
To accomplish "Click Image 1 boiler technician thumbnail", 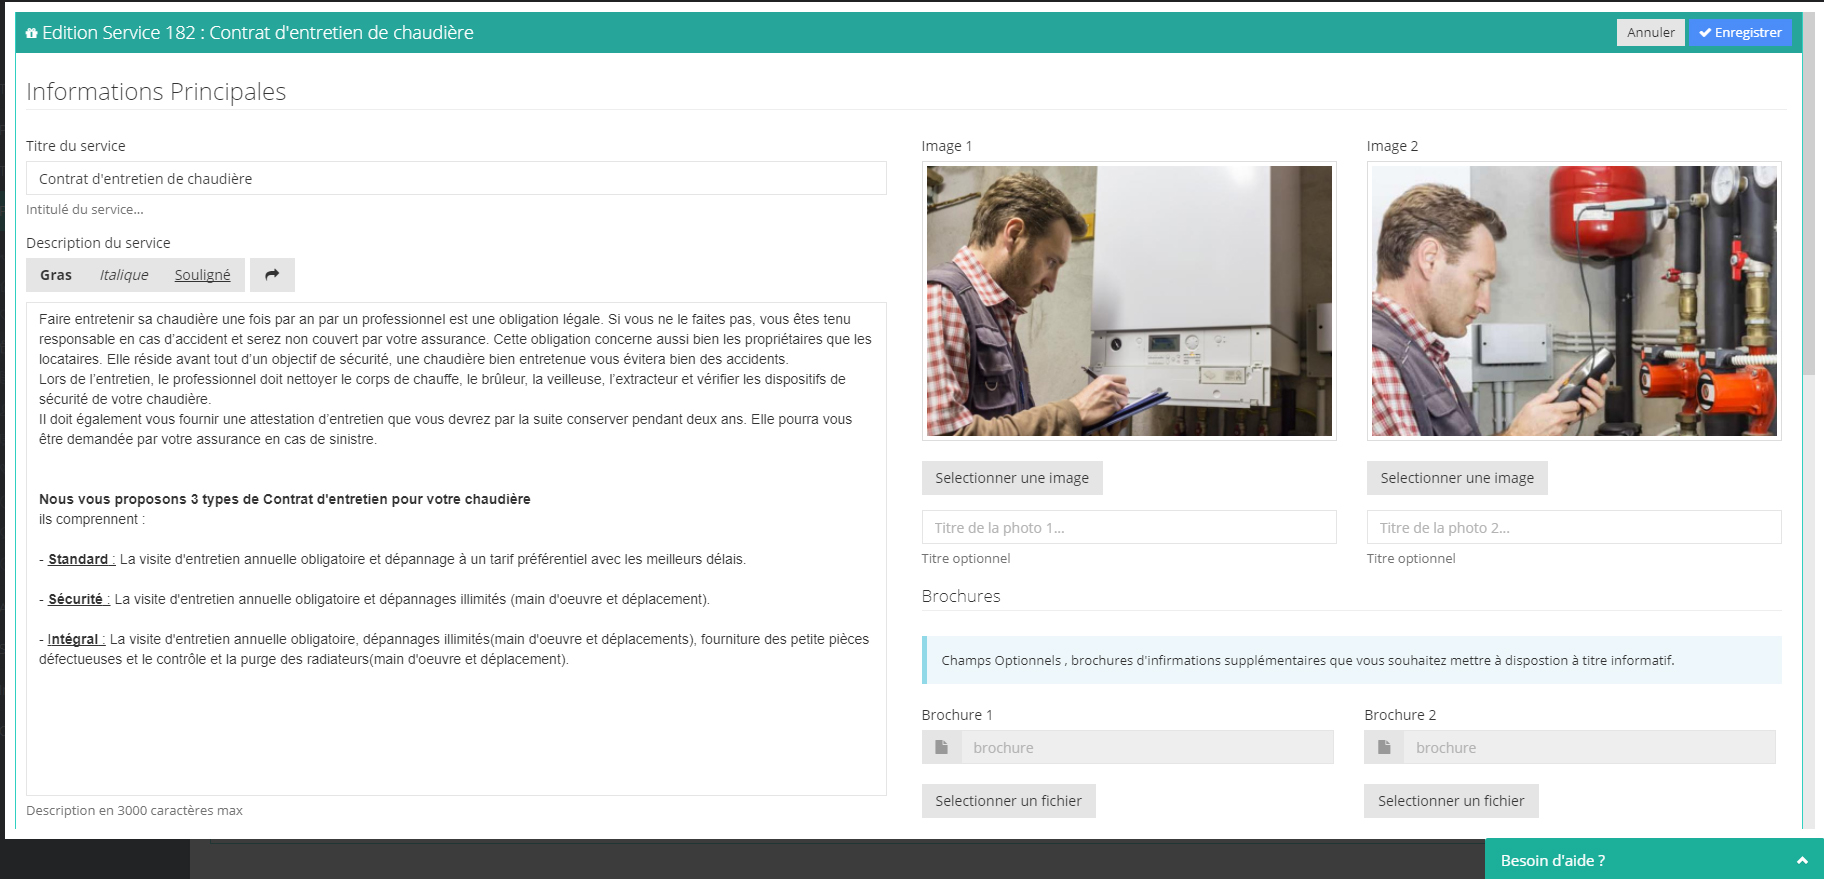I will (1129, 301).
